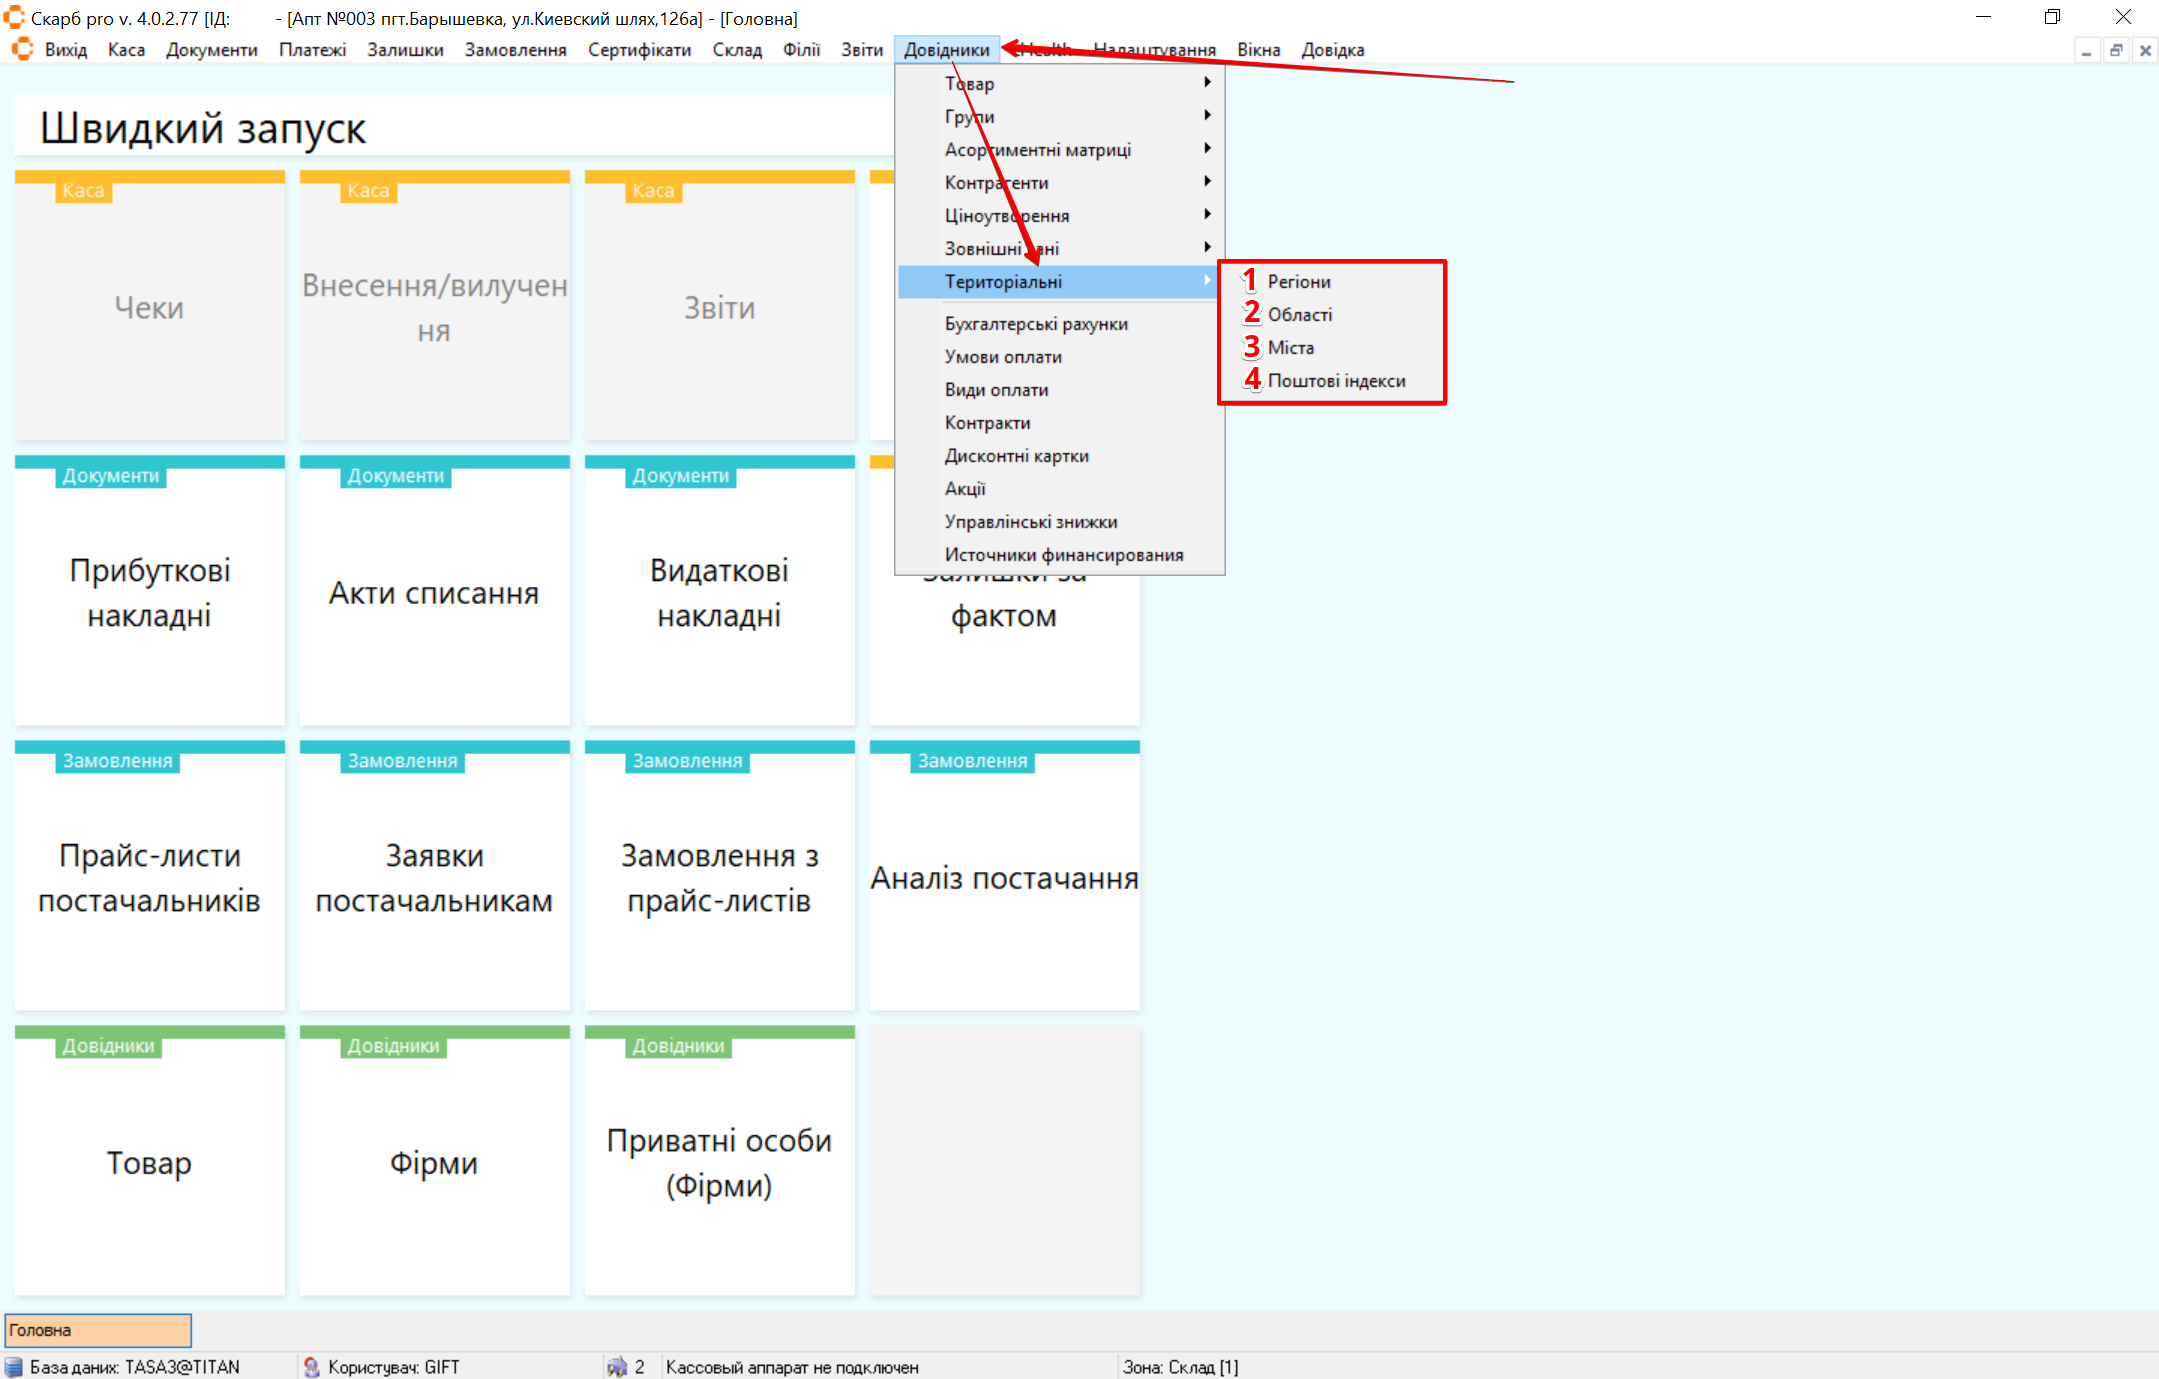Open the Документи menu
2159x1379 pixels.
tap(211, 50)
